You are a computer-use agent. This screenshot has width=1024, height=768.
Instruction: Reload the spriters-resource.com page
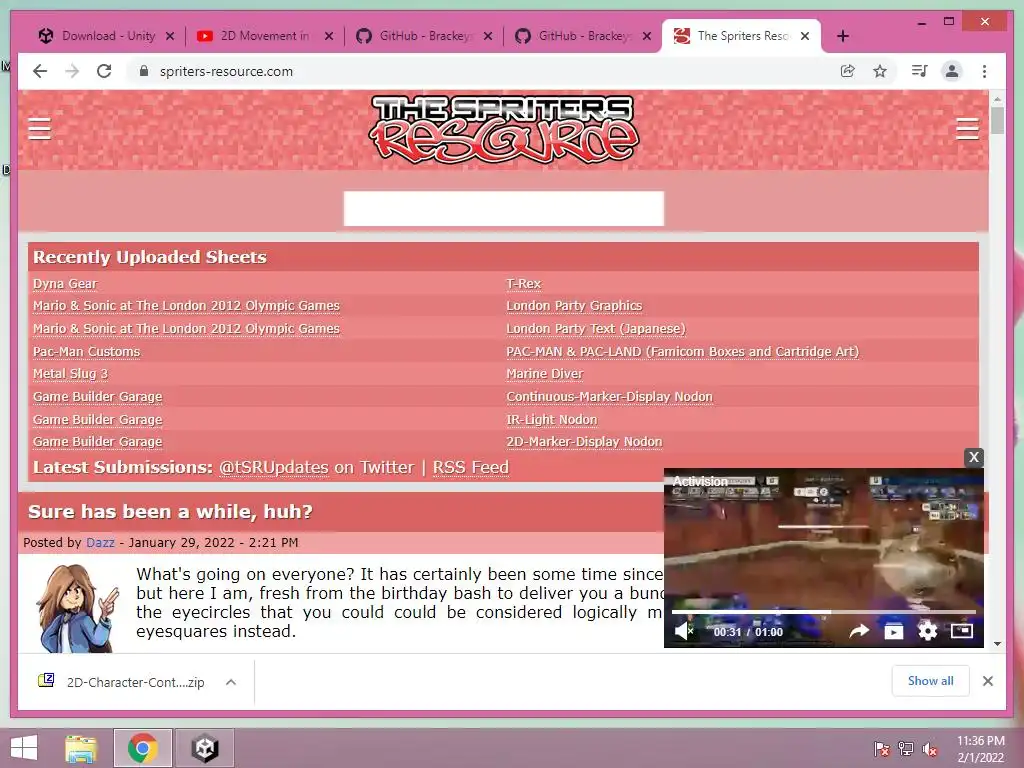tap(104, 71)
